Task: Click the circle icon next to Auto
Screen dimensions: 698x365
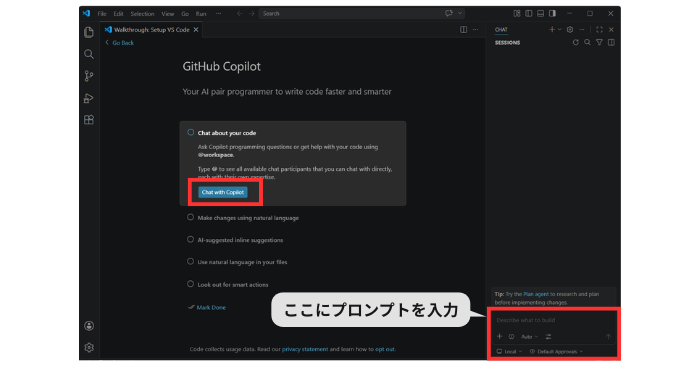Action: click(x=511, y=337)
